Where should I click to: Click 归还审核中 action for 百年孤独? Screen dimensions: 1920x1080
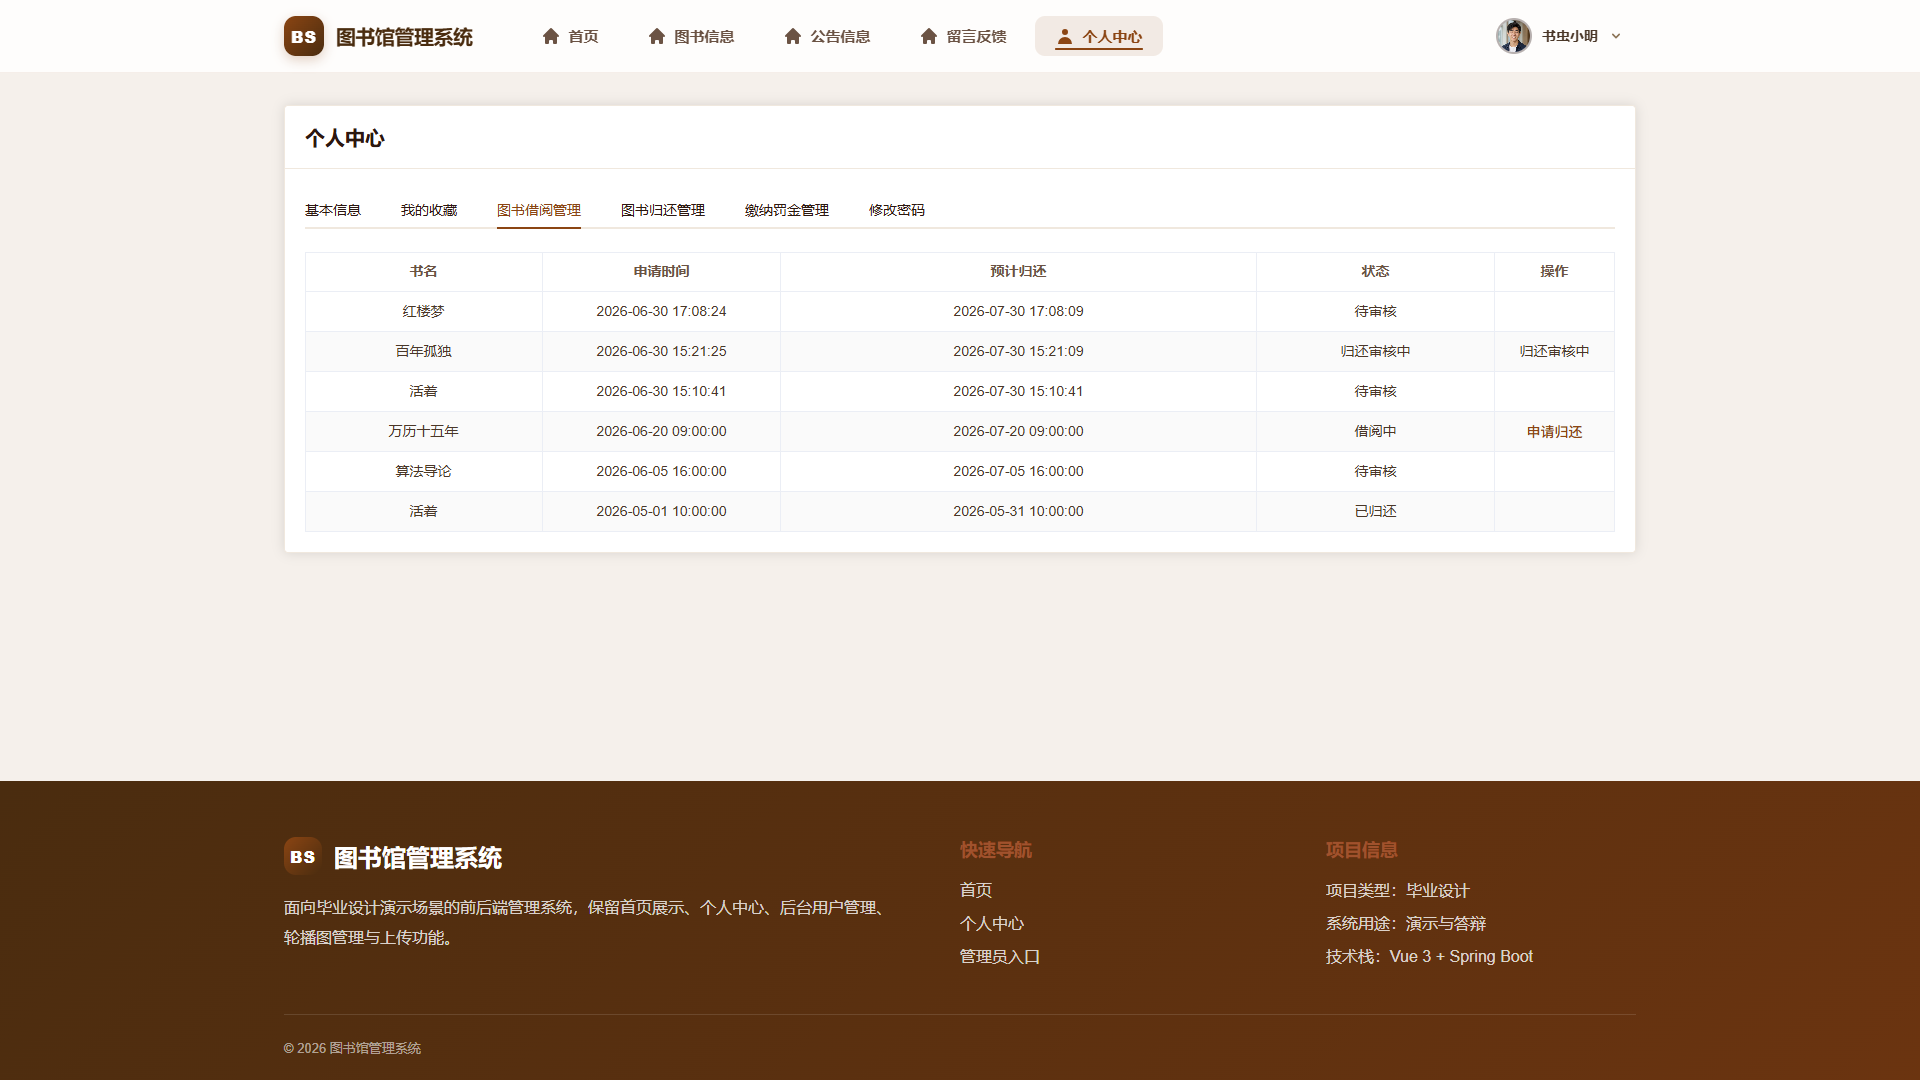[x=1554, y=352]
